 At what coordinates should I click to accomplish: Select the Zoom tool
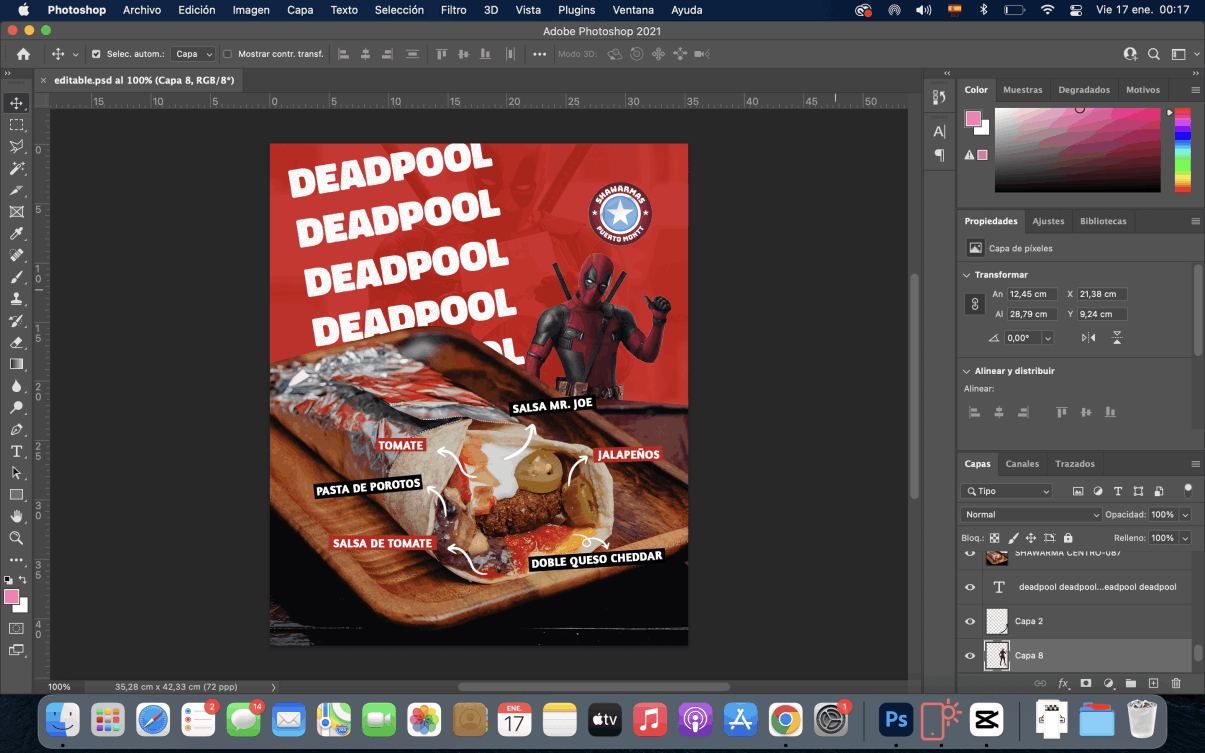(x=16, y=538)
